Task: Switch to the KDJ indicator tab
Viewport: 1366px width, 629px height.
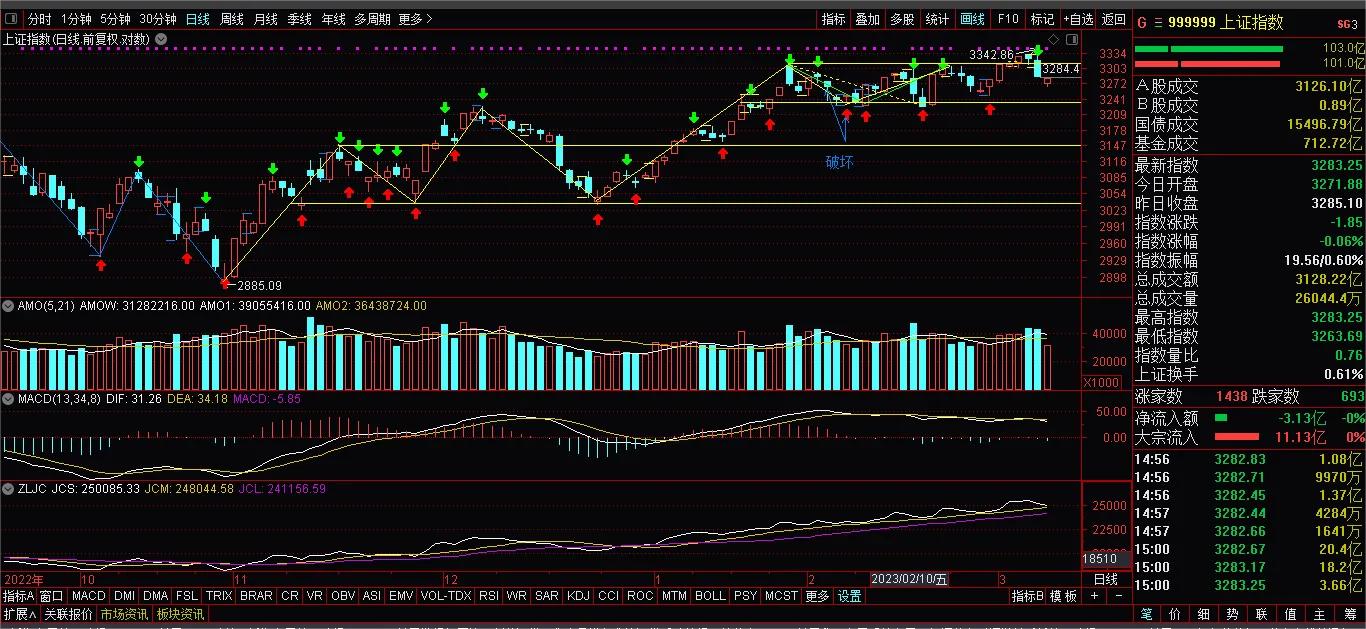Action: 578,596
